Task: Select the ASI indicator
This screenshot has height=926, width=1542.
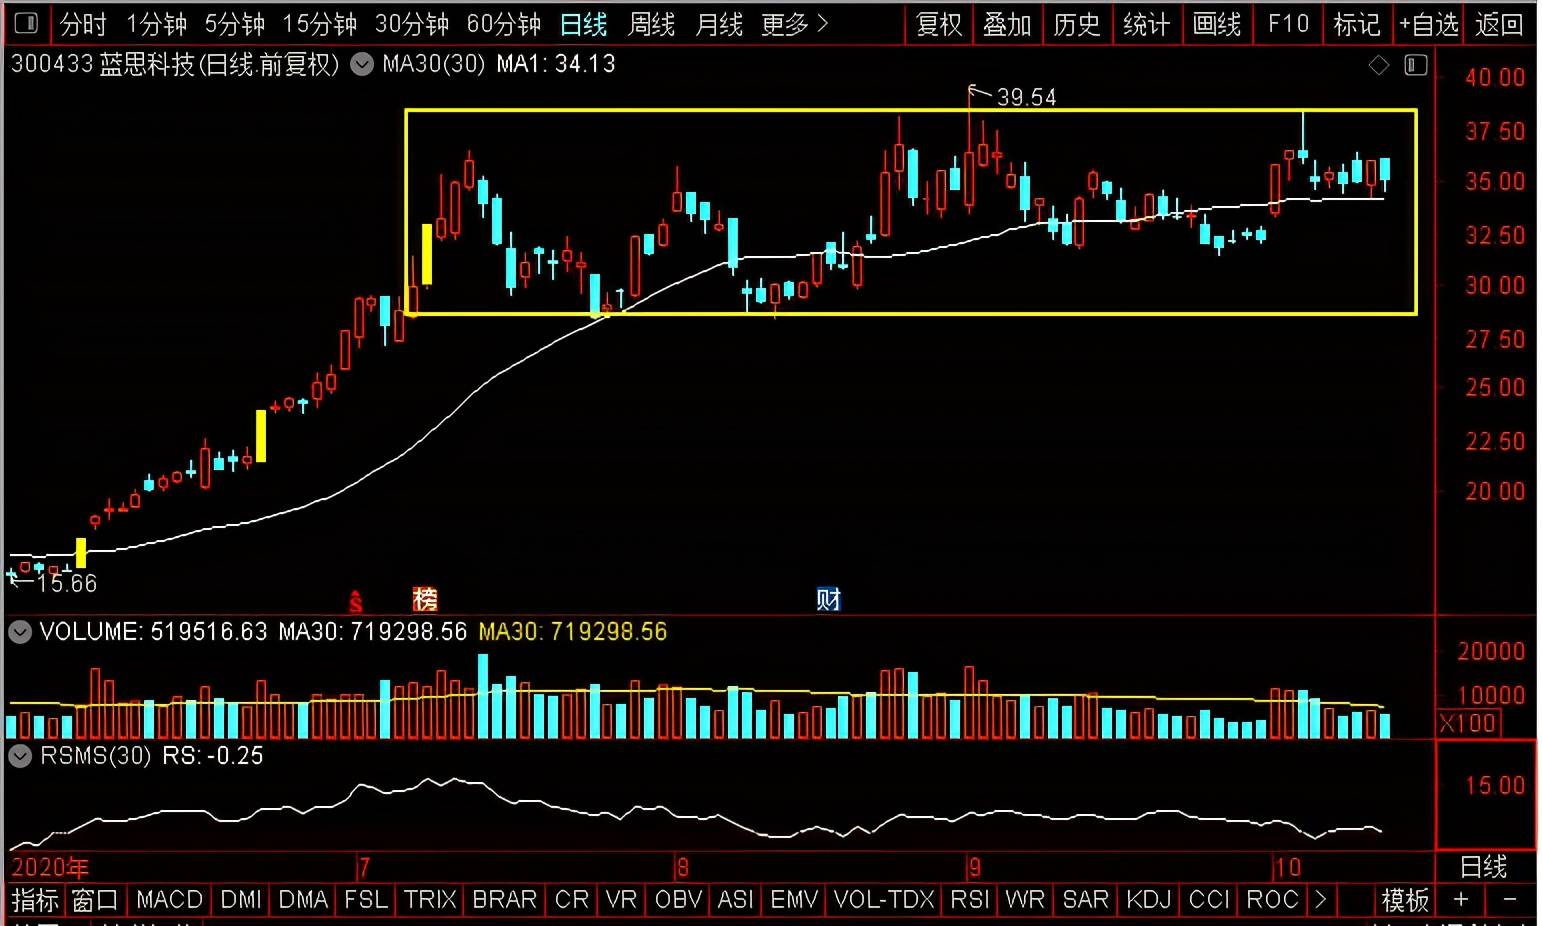Action: (x=736, y=900)
